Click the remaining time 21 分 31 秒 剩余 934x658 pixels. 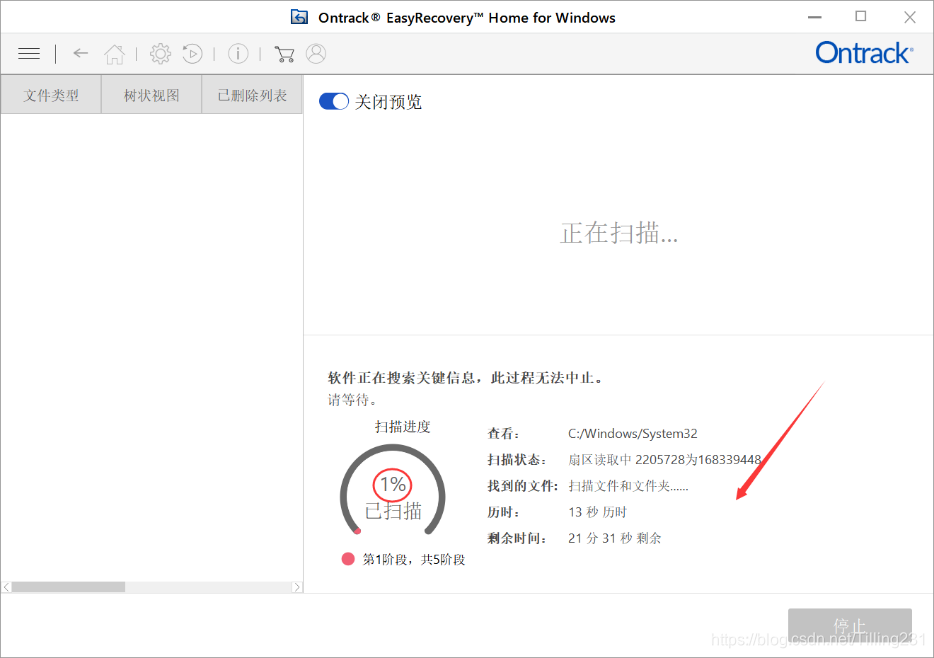coord(615,538)
